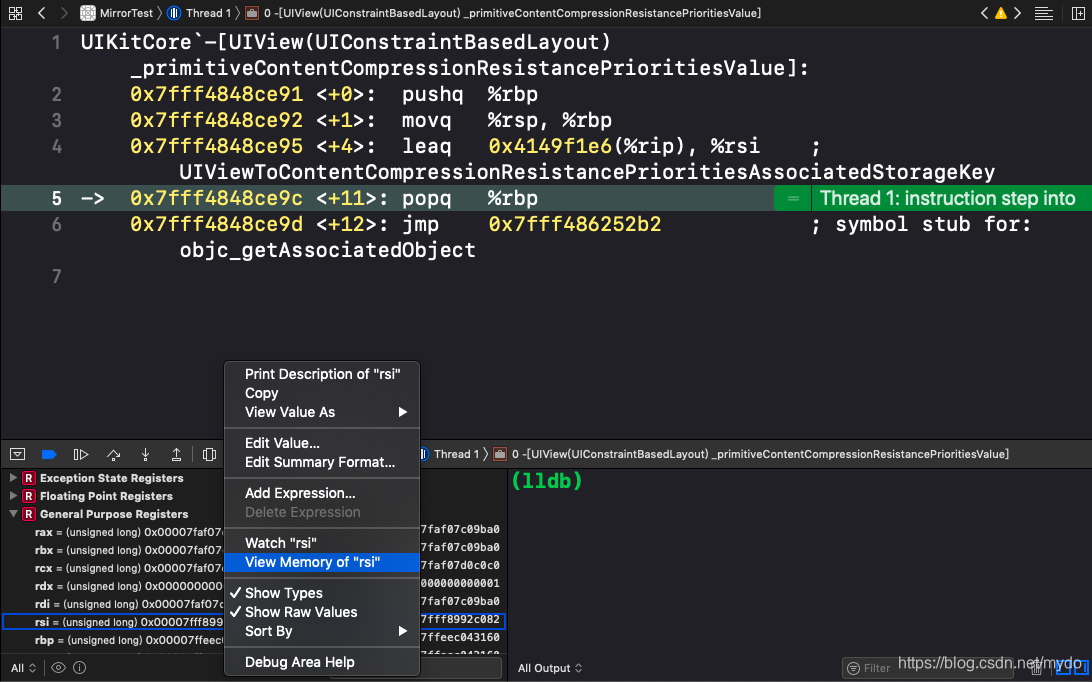Expand Exception State Registers group
Image resolution: width=1092 pixels, height=682 pixels.
[13, 477]
